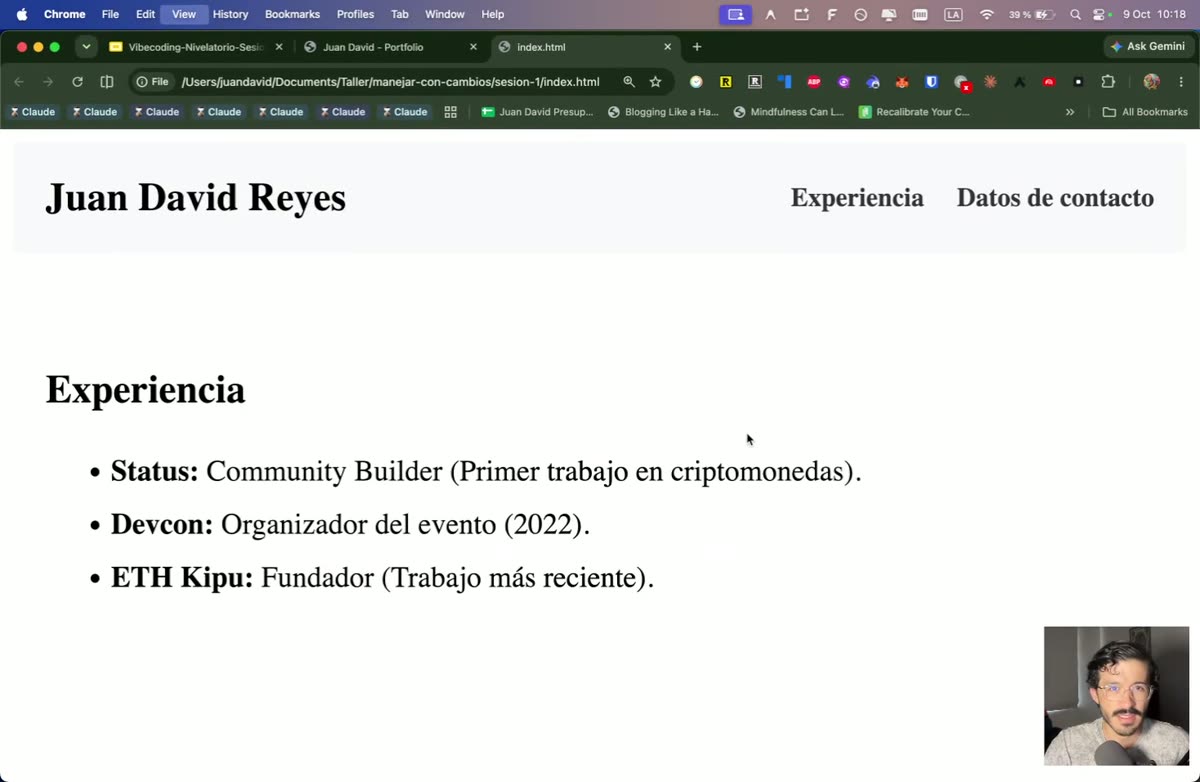This screenshot has width=1200, height=782.
Task: Open the Blogging Like a Ha... bookmark
Action: pyautogui.click(x=663, y=112)
